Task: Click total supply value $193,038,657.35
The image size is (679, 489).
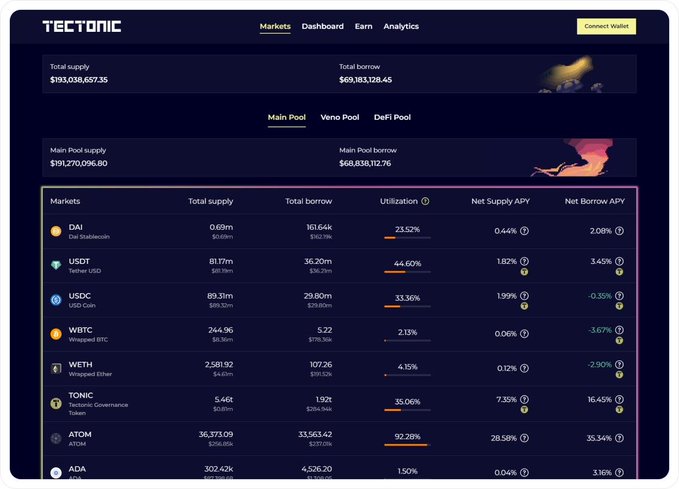Action: (x=79, y=80)
